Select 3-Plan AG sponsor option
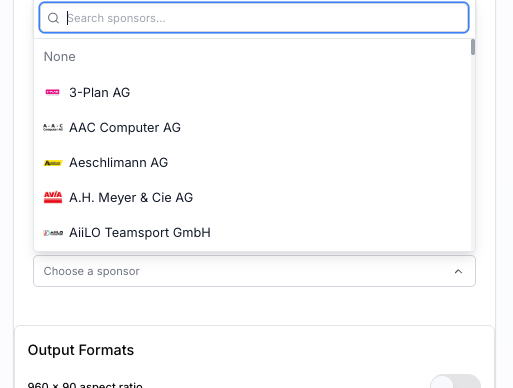 pyautogui.click(x=253, y=92)
